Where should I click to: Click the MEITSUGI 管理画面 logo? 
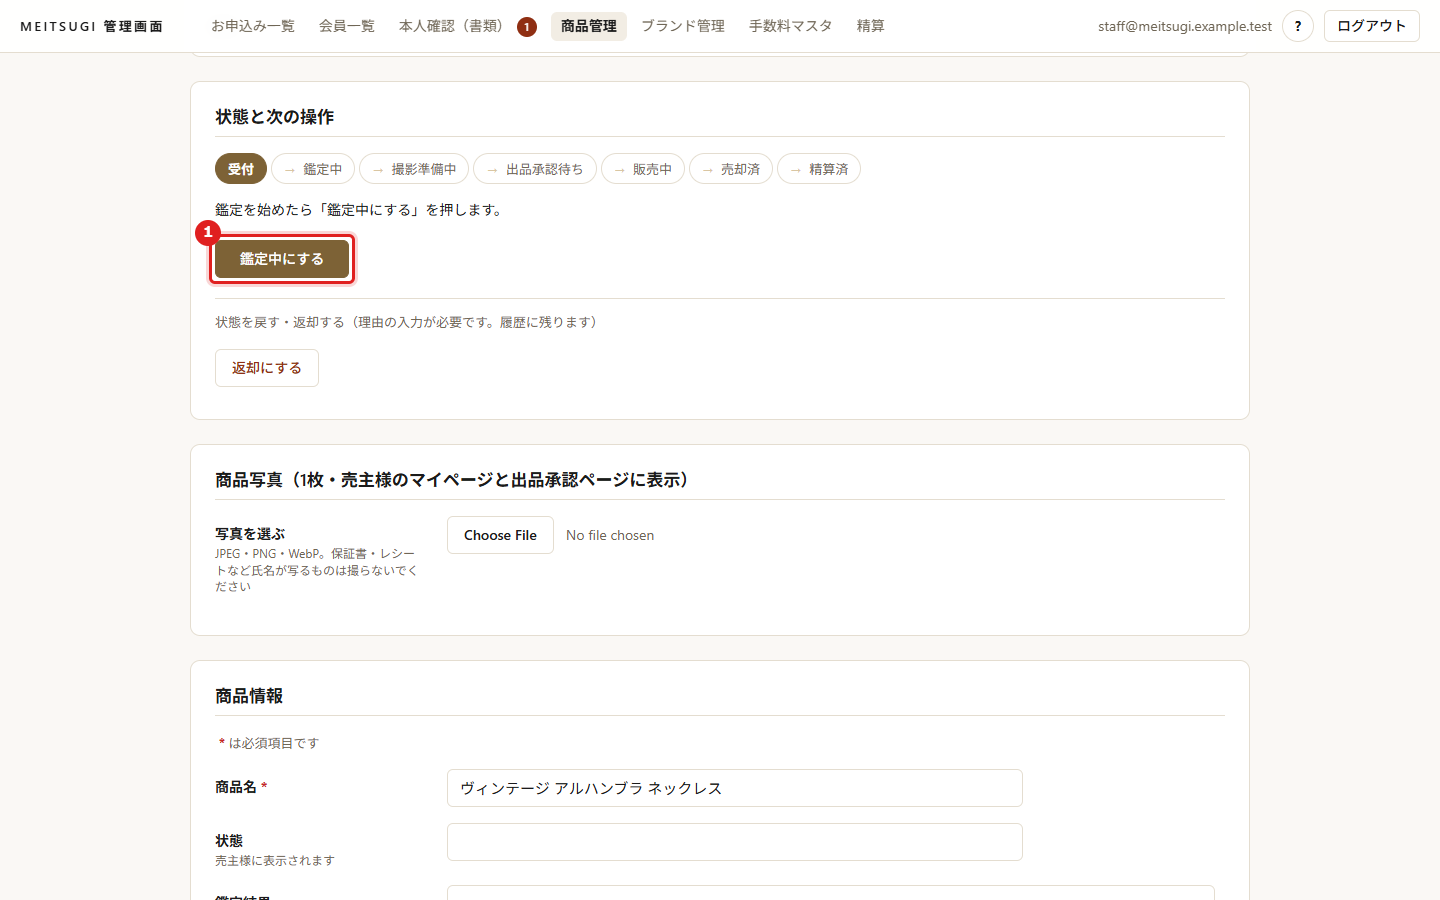(x=92, y=26)
